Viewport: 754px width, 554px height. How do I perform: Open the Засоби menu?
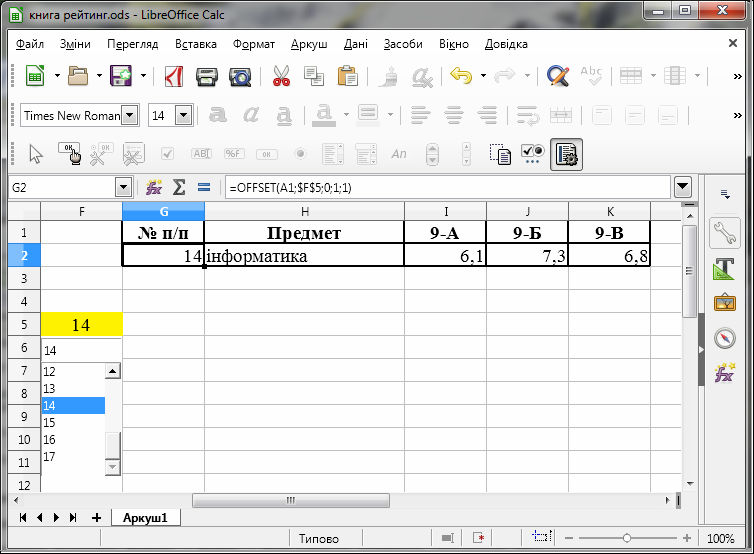click(403, 44)
